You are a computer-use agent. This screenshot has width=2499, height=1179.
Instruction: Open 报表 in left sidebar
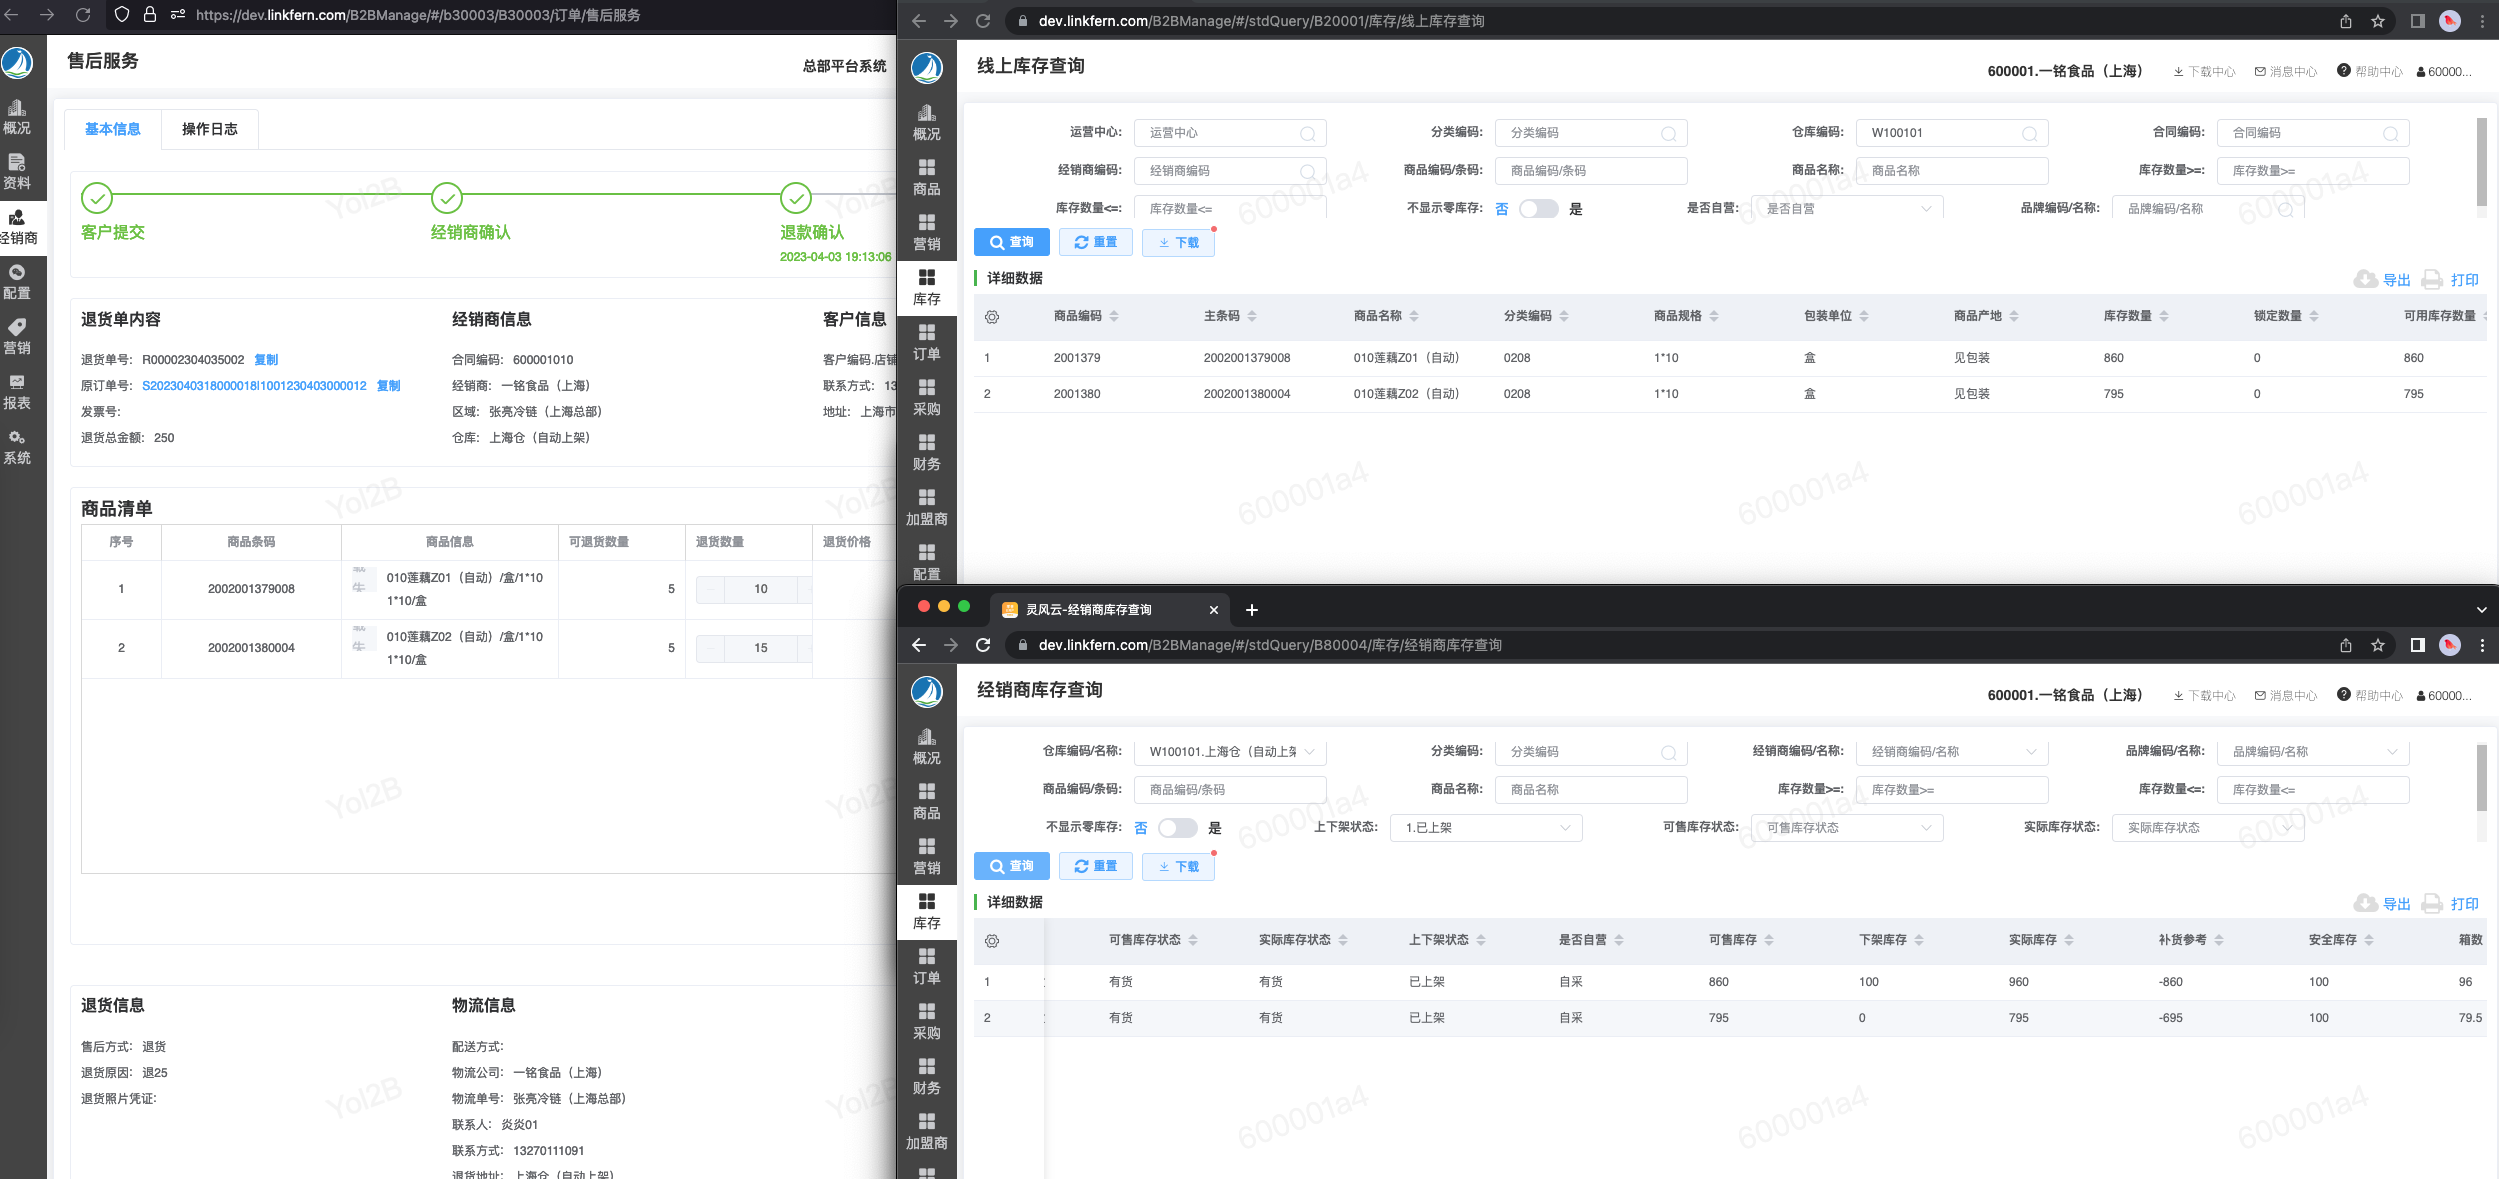point(17,392)
